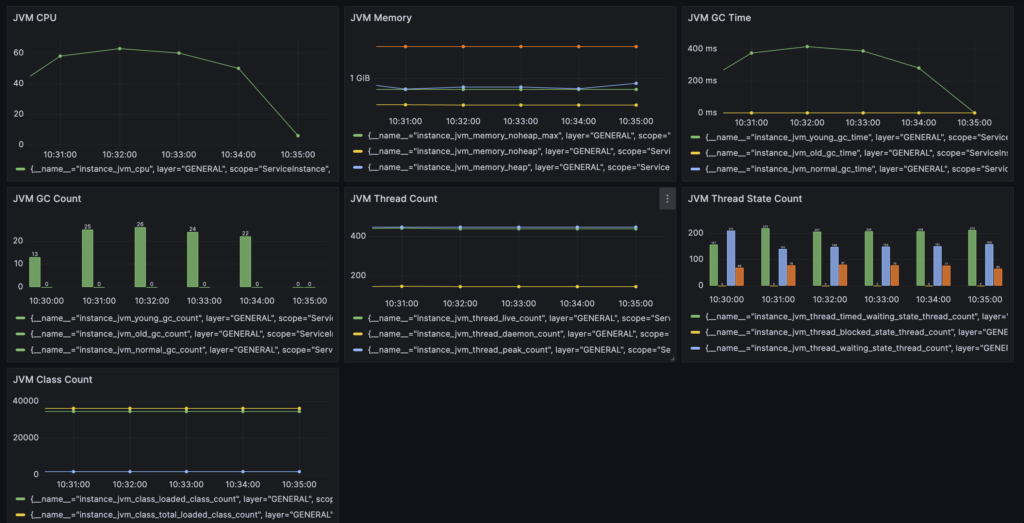
Task: Open the JVM GC Time panel title menu
Action: [x=720, y=18]
